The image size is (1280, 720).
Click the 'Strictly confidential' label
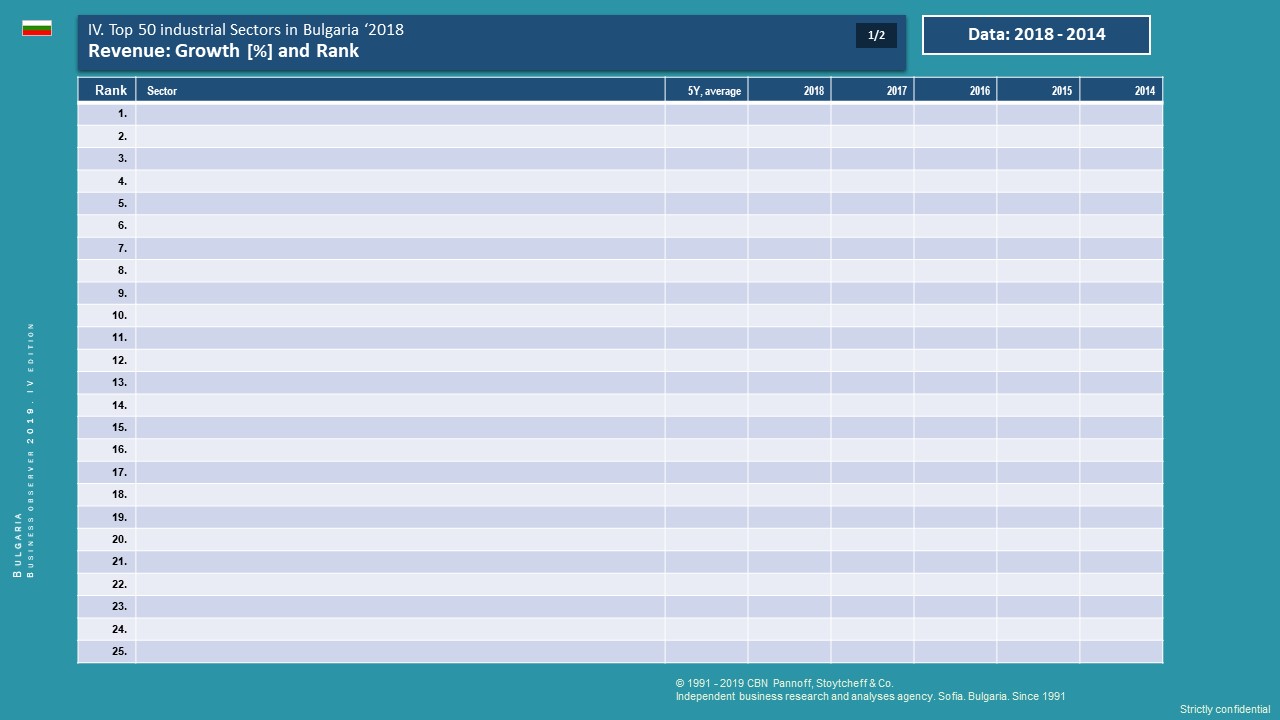pos(1225,709)
